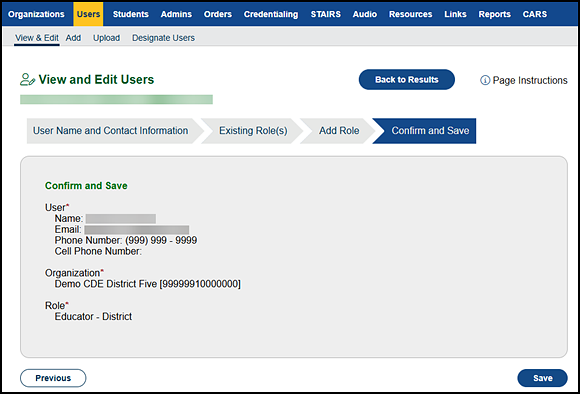Go to the Existing Role(s) step
This screenshot has height=394, width=580.
253,131
